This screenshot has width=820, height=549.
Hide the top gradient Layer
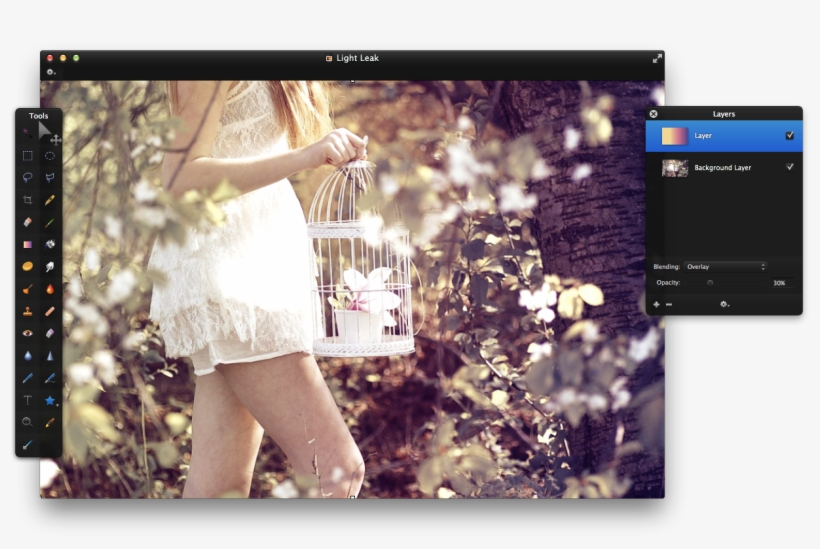coord(790,135)
